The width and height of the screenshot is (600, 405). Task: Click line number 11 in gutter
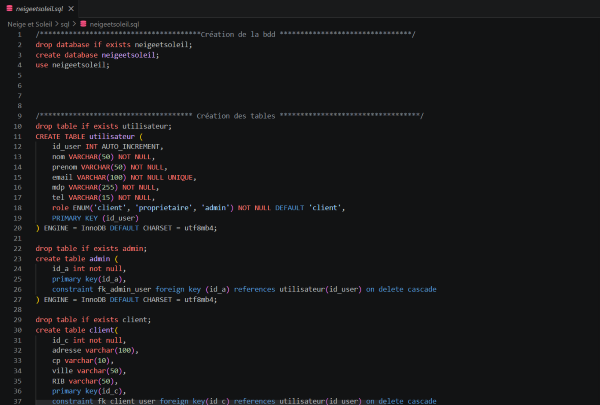18,137
